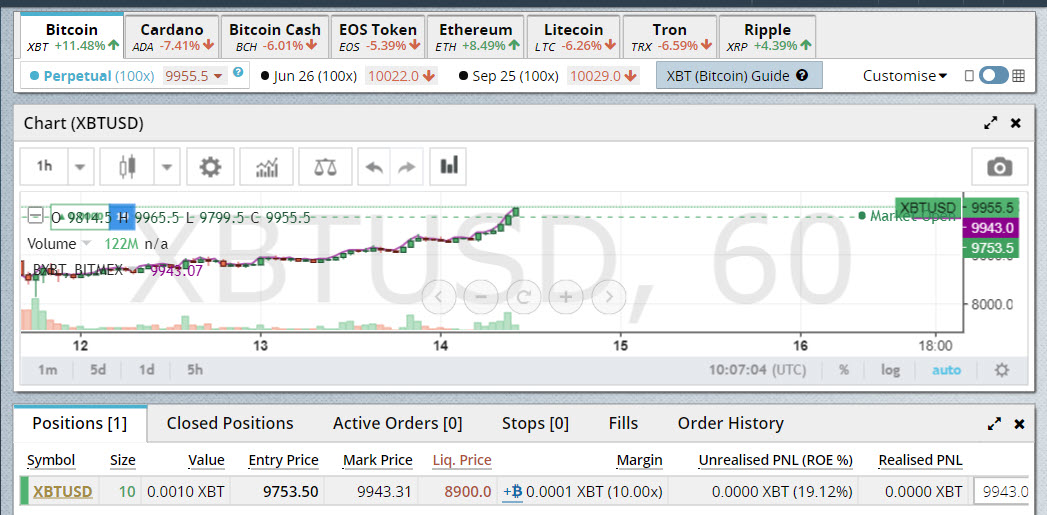Set chart range to 5h
The height and width of the screenshot is (515, 1047).
[x=194, y=370]
